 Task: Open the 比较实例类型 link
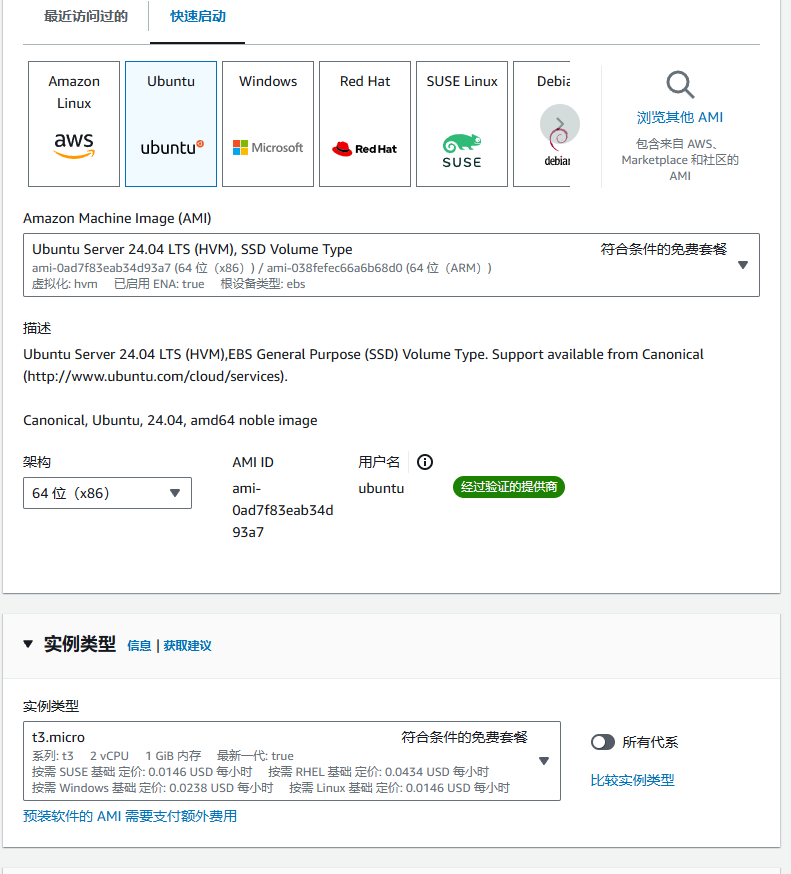click(x=633, y=780)
